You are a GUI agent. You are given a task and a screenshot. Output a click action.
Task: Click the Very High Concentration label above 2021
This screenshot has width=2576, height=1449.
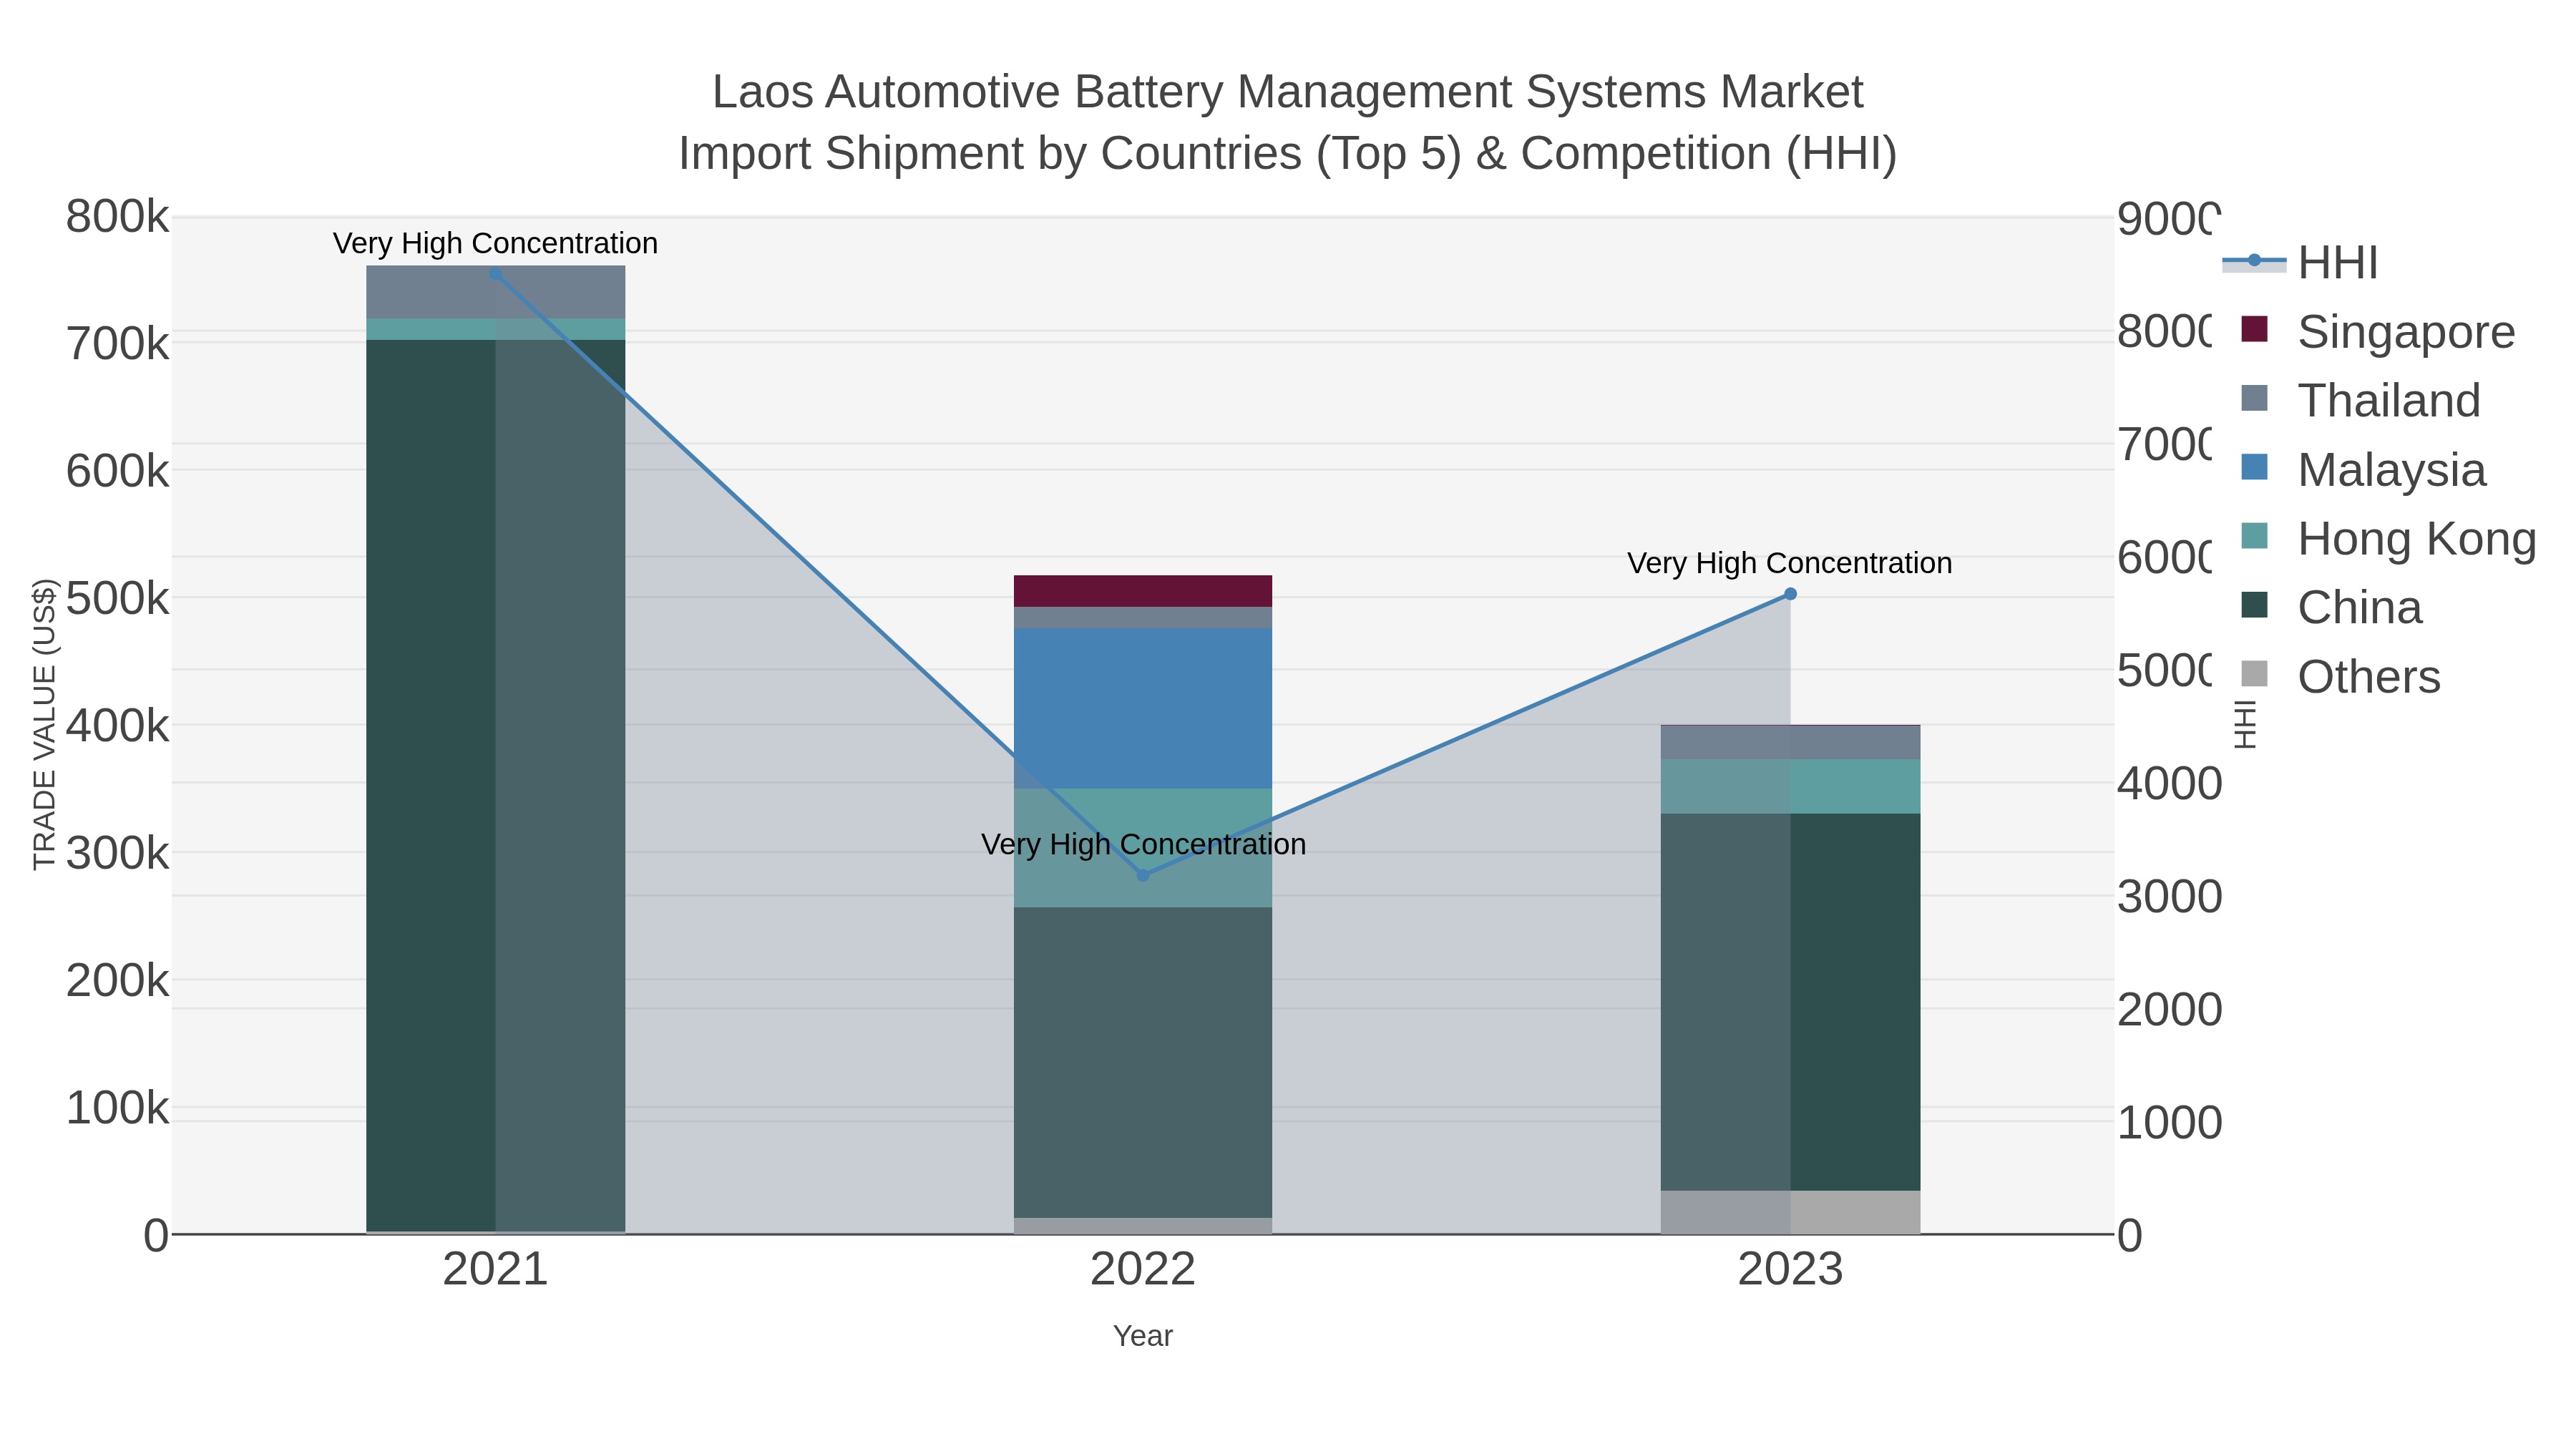coord(495,243)
